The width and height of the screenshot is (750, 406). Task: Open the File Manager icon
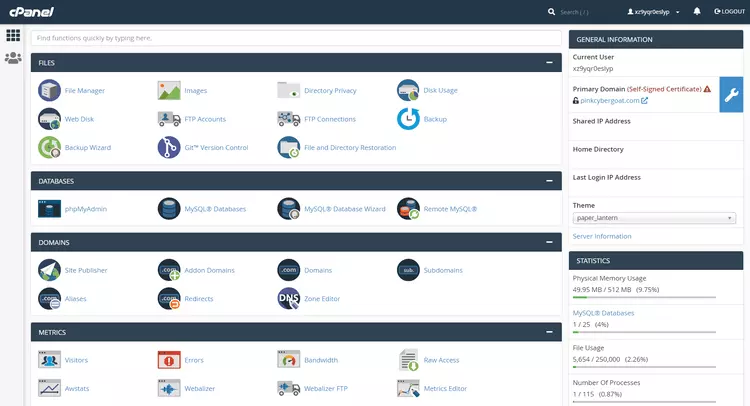point(49,90)
